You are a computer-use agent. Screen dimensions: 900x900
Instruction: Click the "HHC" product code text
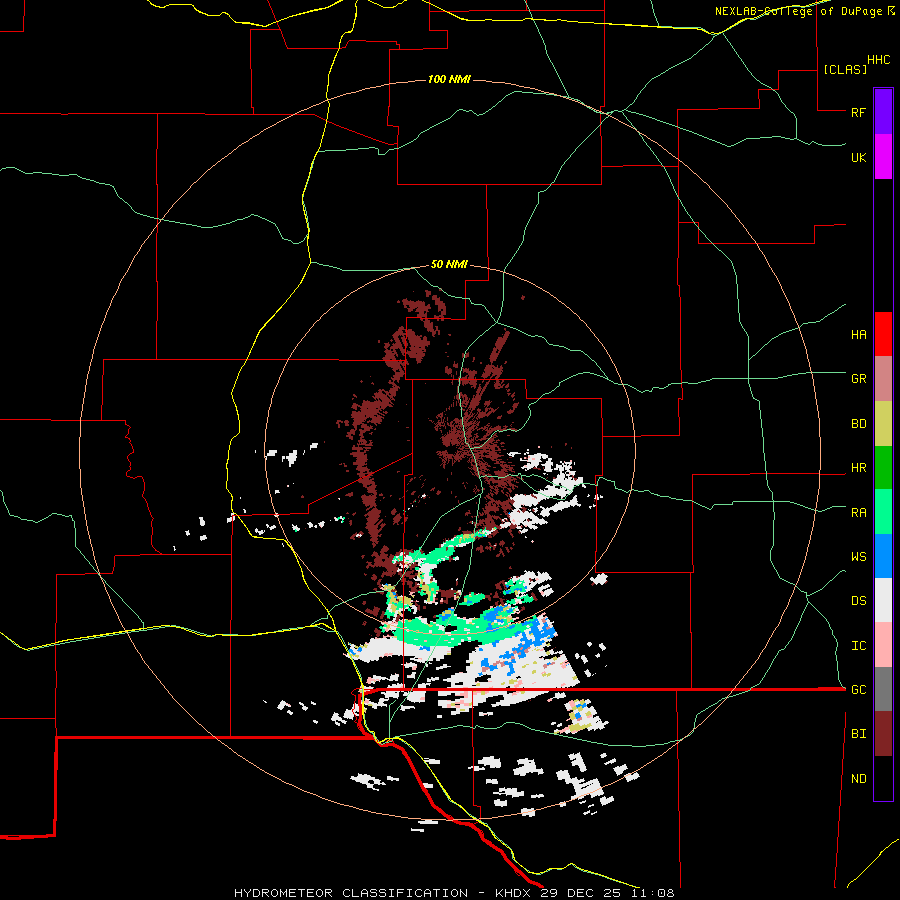(879, 60)
